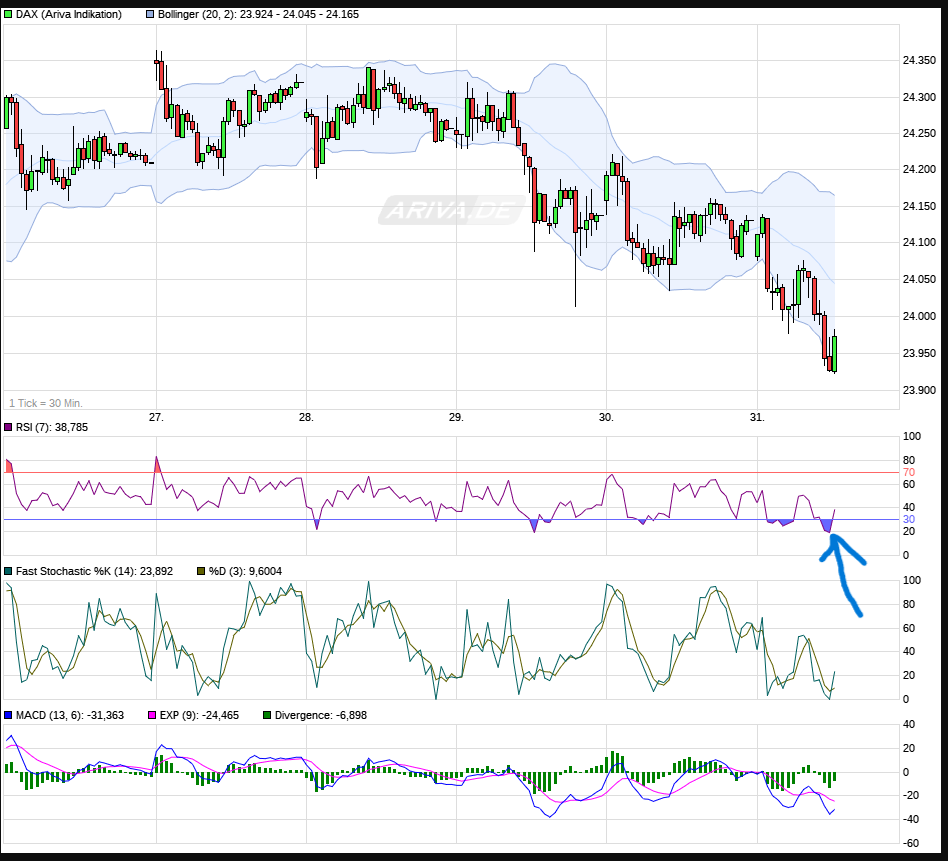The width and height of the screenshot is (948, 861).
Task: Click the date marker 31. on the time axis
Action: pos(757,417)
